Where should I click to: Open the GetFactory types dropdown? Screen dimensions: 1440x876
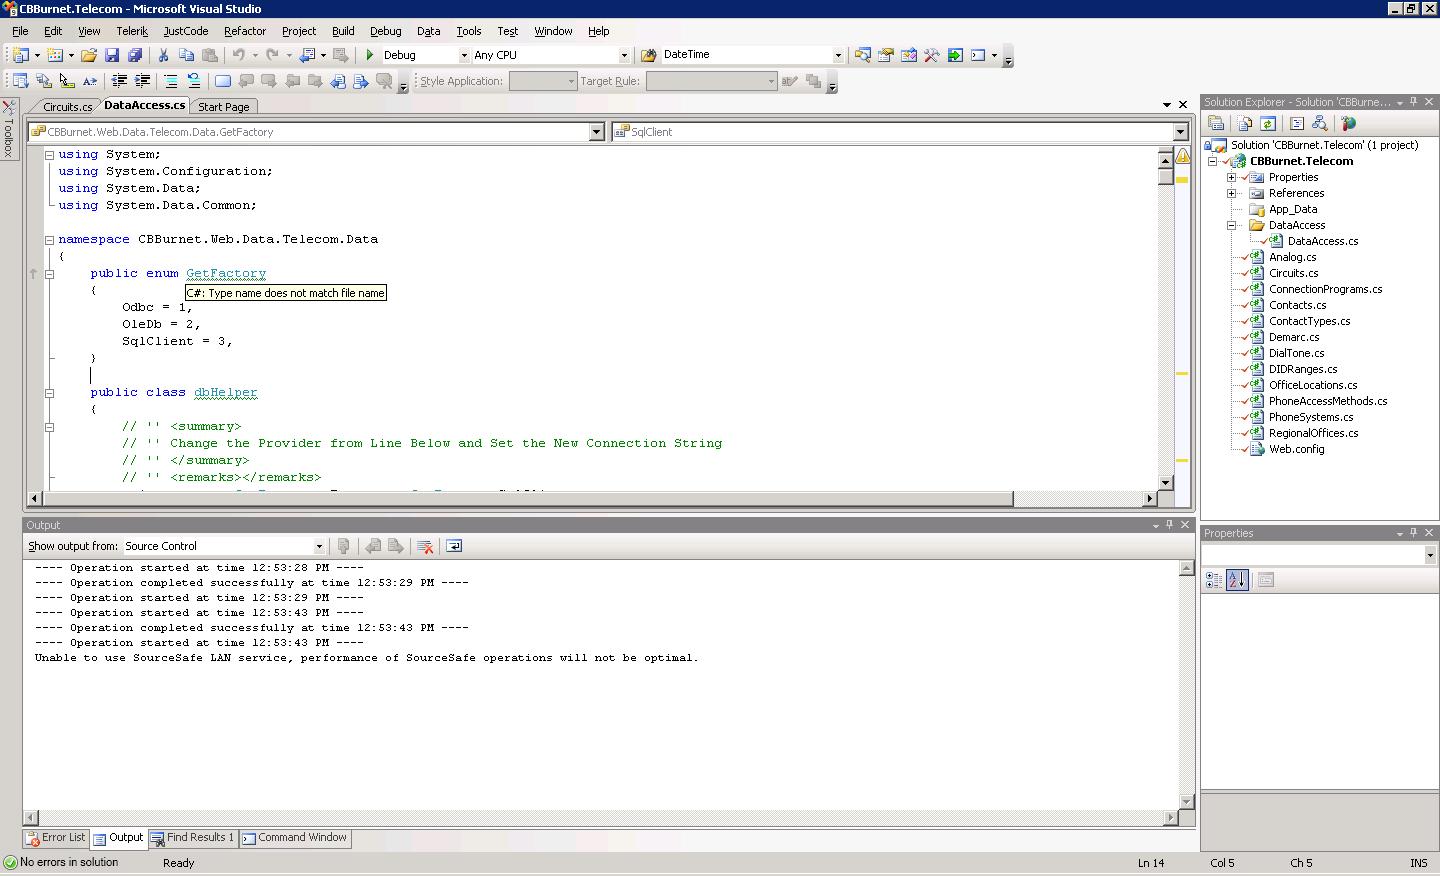click(x=596, y=132)
